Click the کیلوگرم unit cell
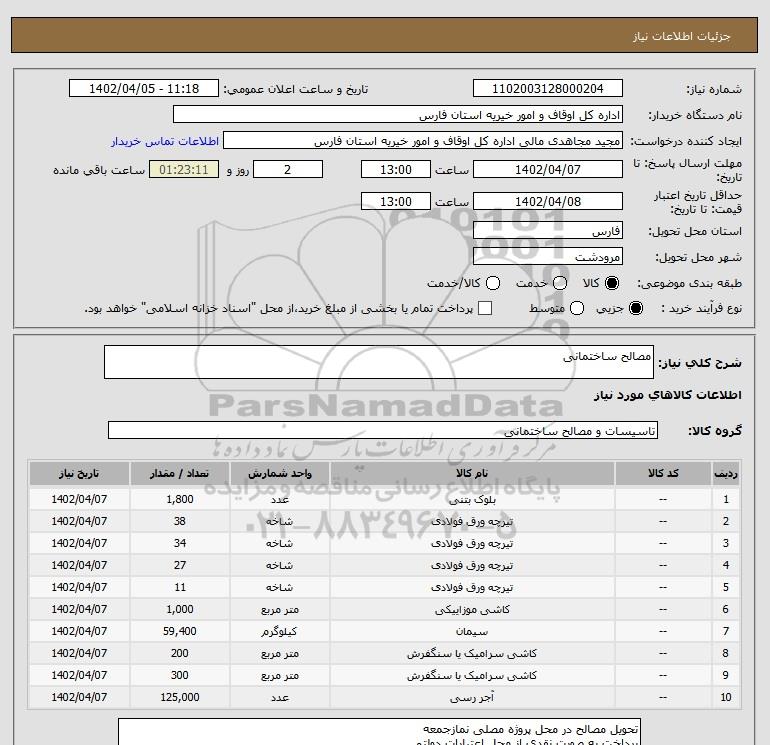Screen dimensions: 770x745 [x=280, y=632]
